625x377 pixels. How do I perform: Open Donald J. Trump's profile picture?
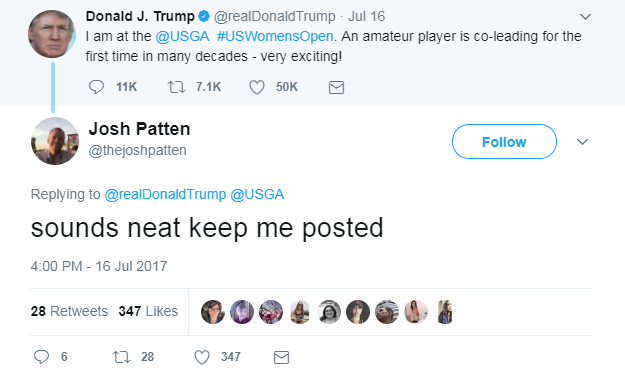click(x=52, y=34)
